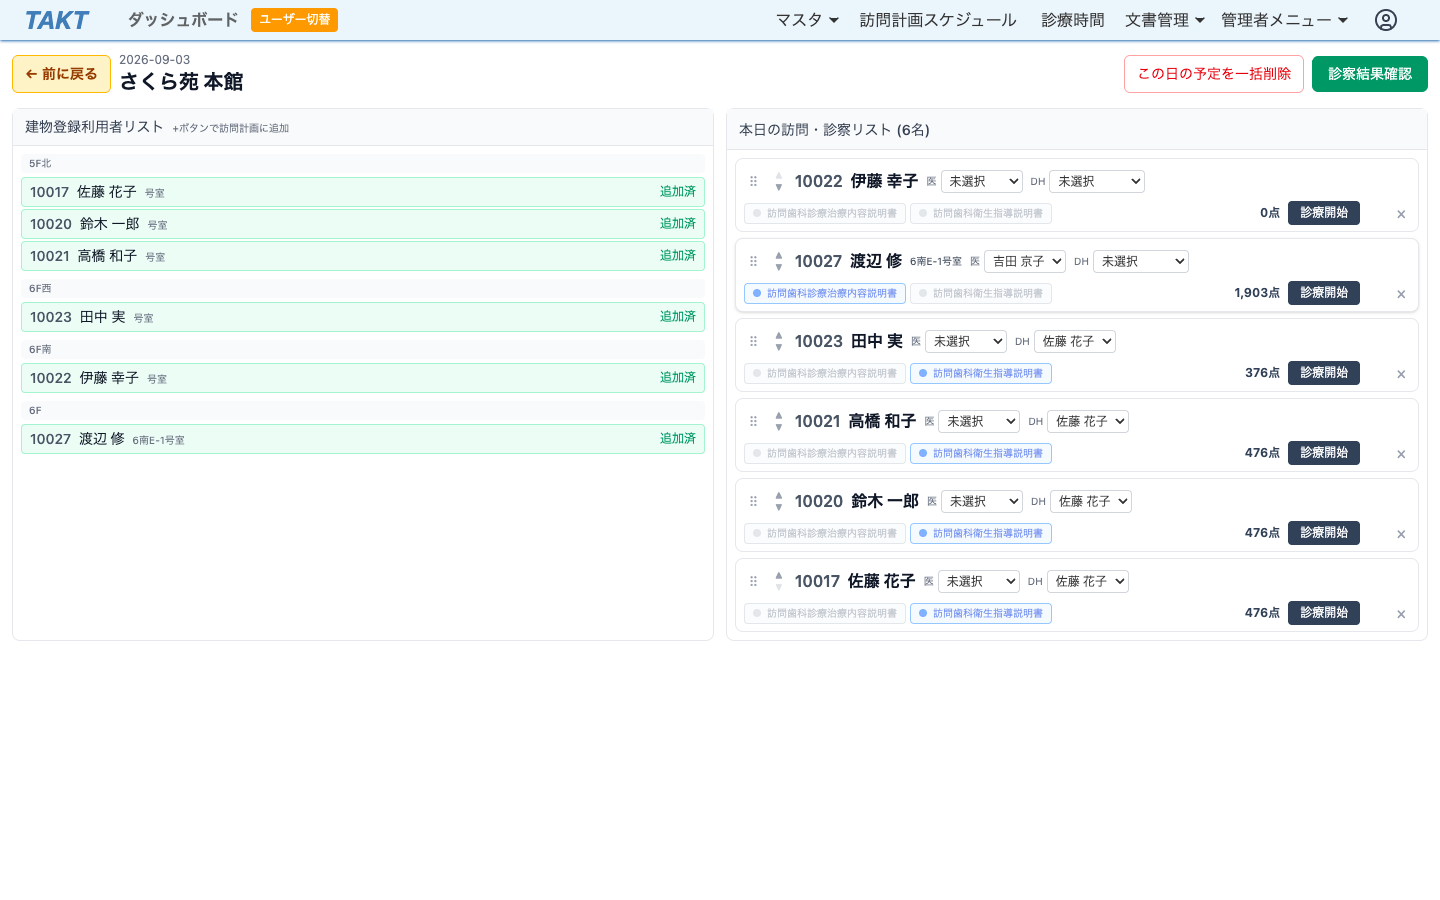
Task: Open doctor dropdown for 10022 伊藤 幸子
Action: 981,181
